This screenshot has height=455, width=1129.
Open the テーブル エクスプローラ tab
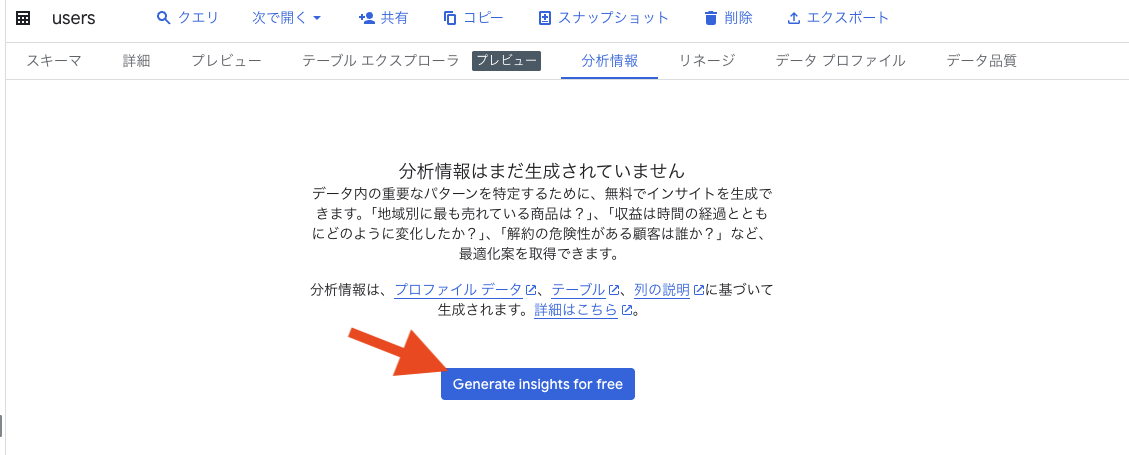pyautogui.click(x=380, y=60)
